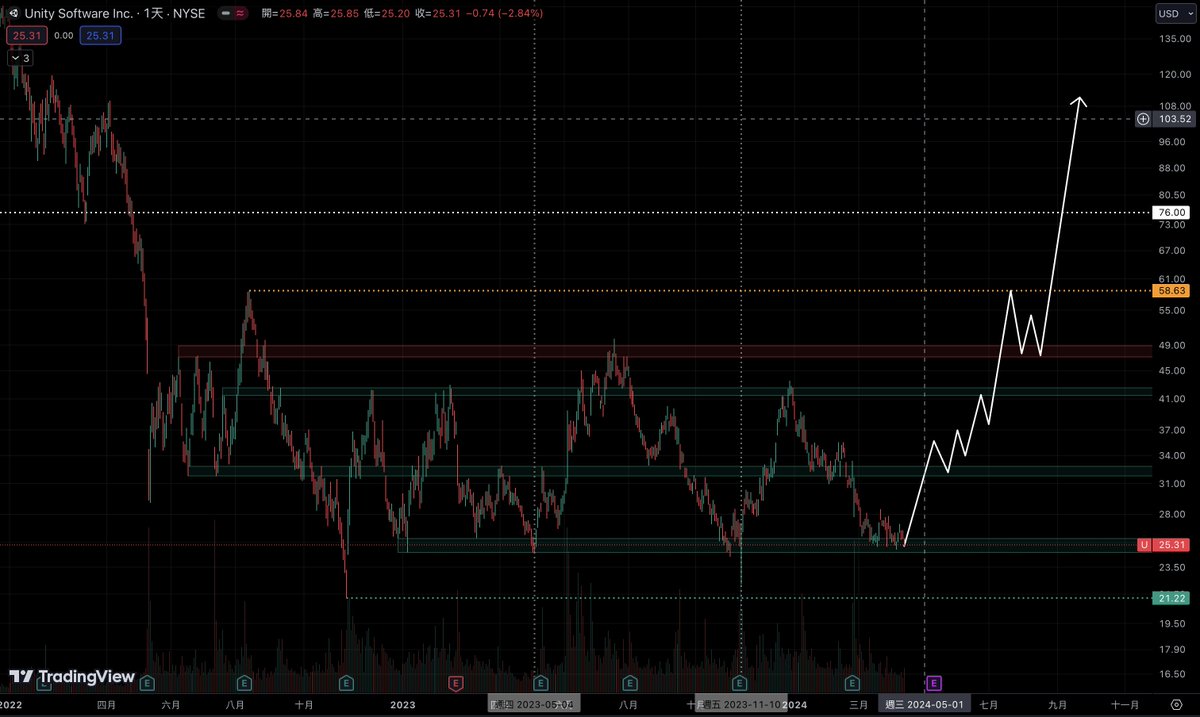Click the E earnings marker above 2023-05-04 label

click(541, 683)
